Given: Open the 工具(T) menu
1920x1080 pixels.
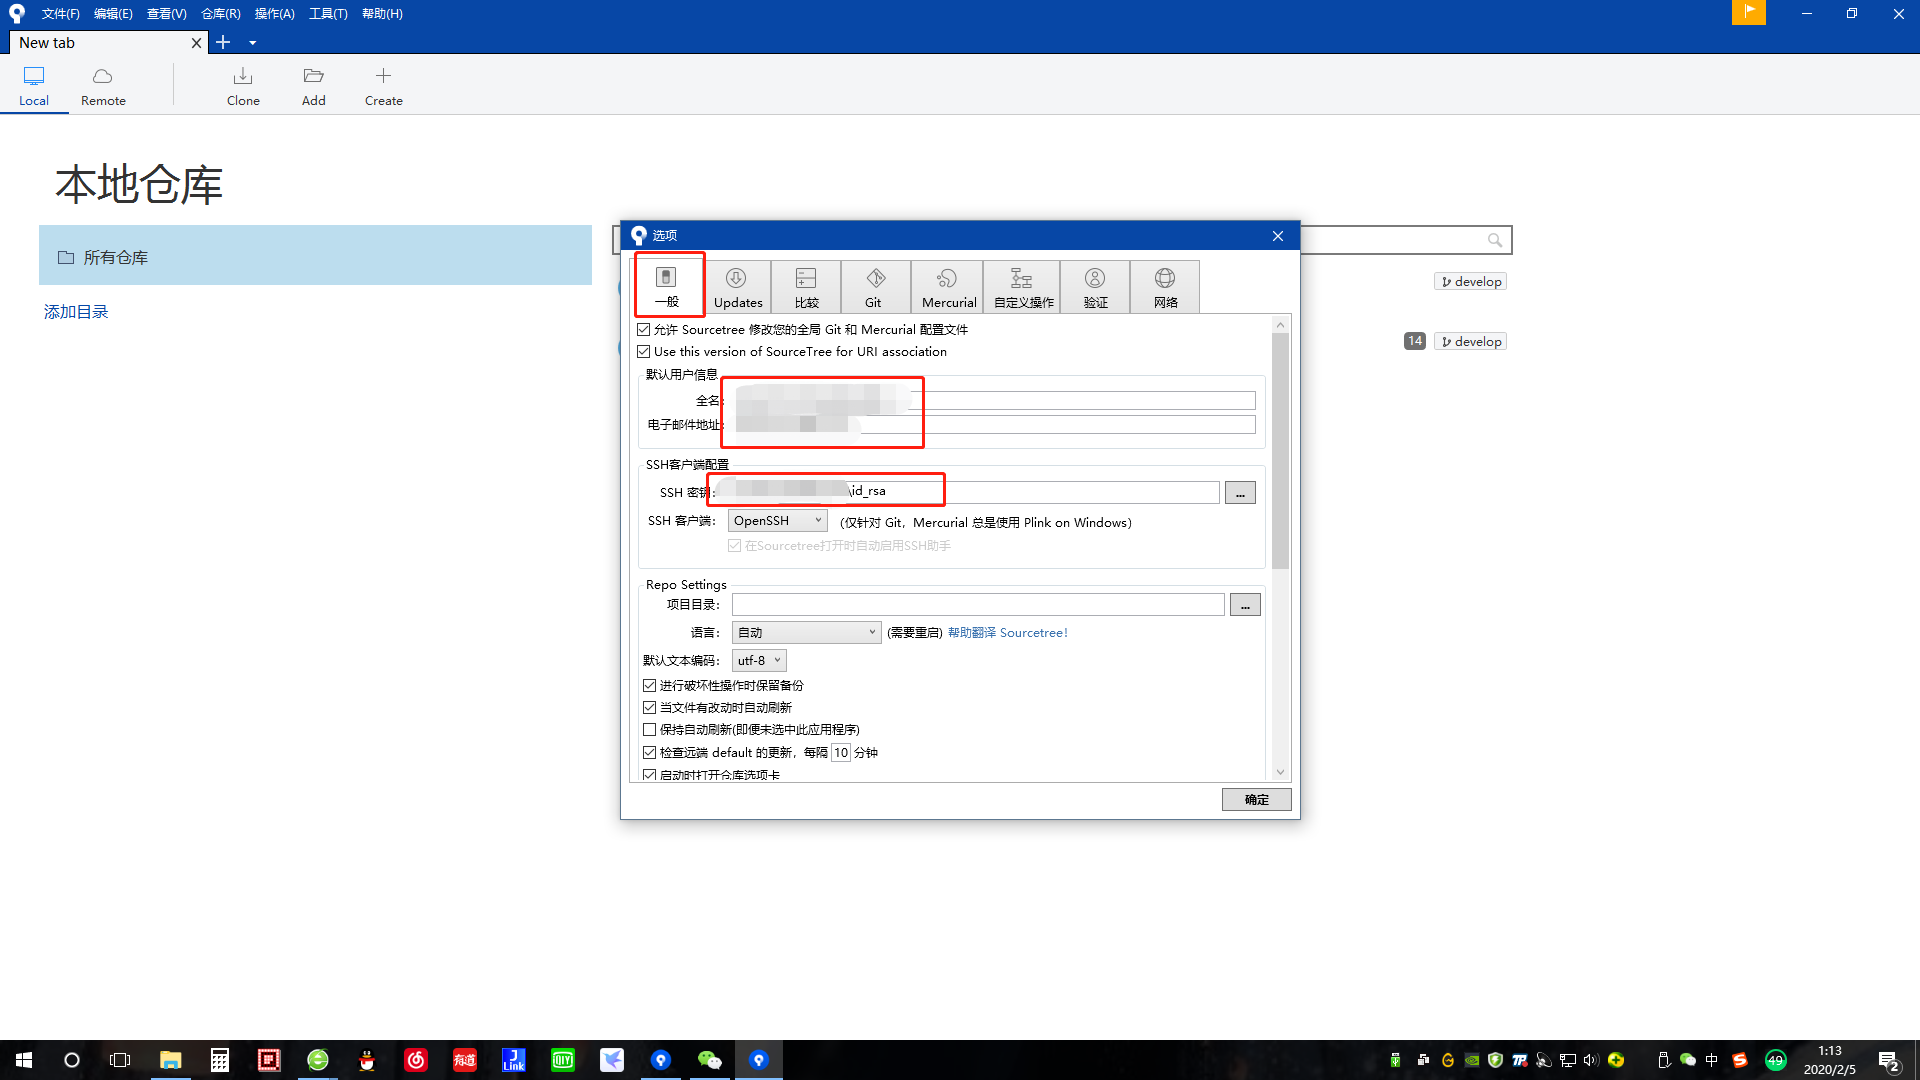Looking at the screenshot, I should point(328,14).
